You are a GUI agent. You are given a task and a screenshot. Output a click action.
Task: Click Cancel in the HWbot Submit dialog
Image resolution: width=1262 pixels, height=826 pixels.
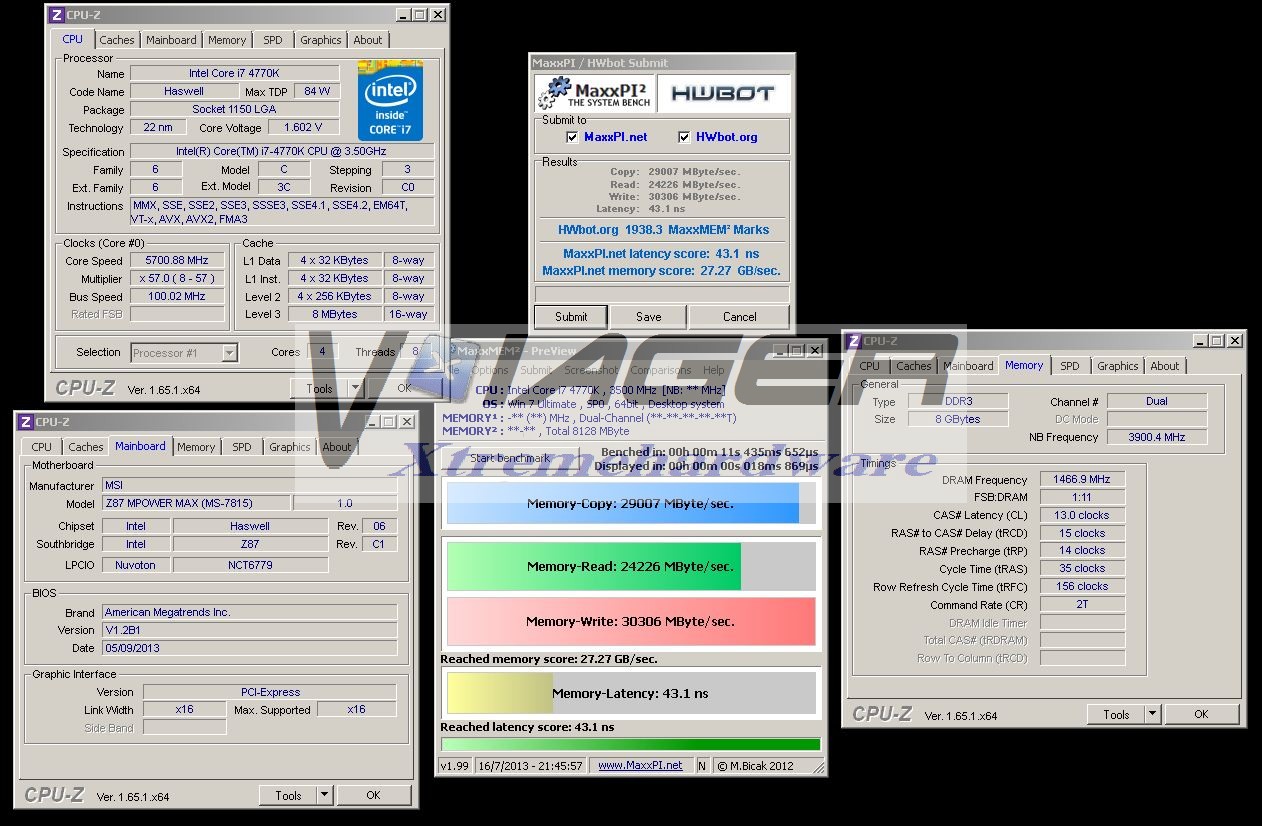[739, 317]
